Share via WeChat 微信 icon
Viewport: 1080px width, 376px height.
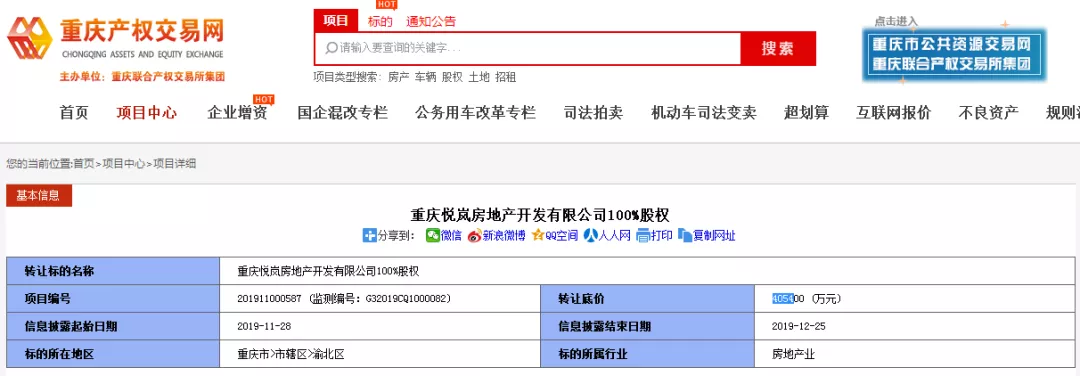pyautogui.click(x=432, y=236)
